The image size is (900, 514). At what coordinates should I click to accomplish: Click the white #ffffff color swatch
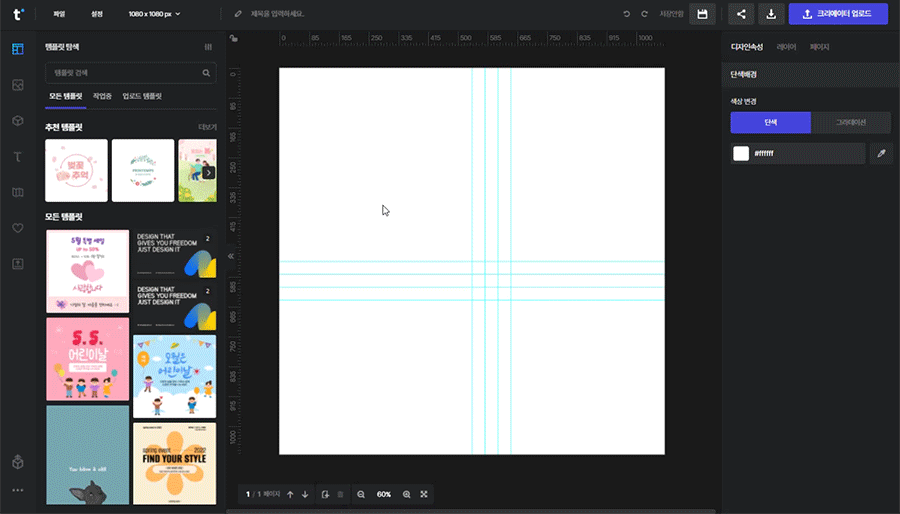(741, 153)
